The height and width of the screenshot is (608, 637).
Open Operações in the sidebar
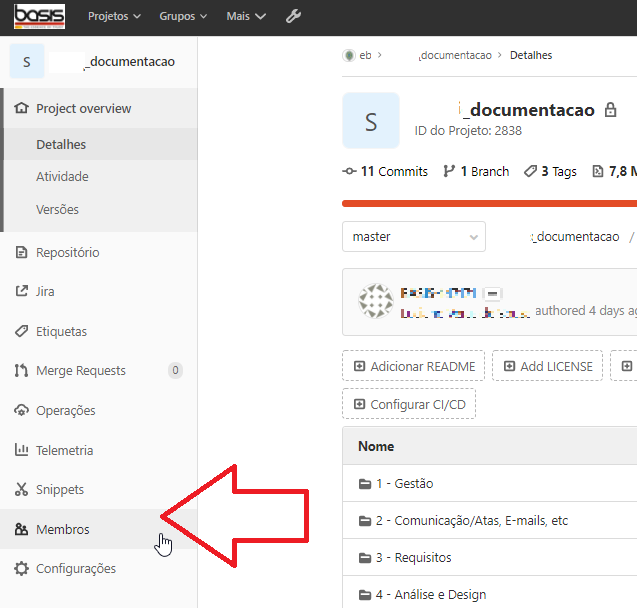click(65, 410)
